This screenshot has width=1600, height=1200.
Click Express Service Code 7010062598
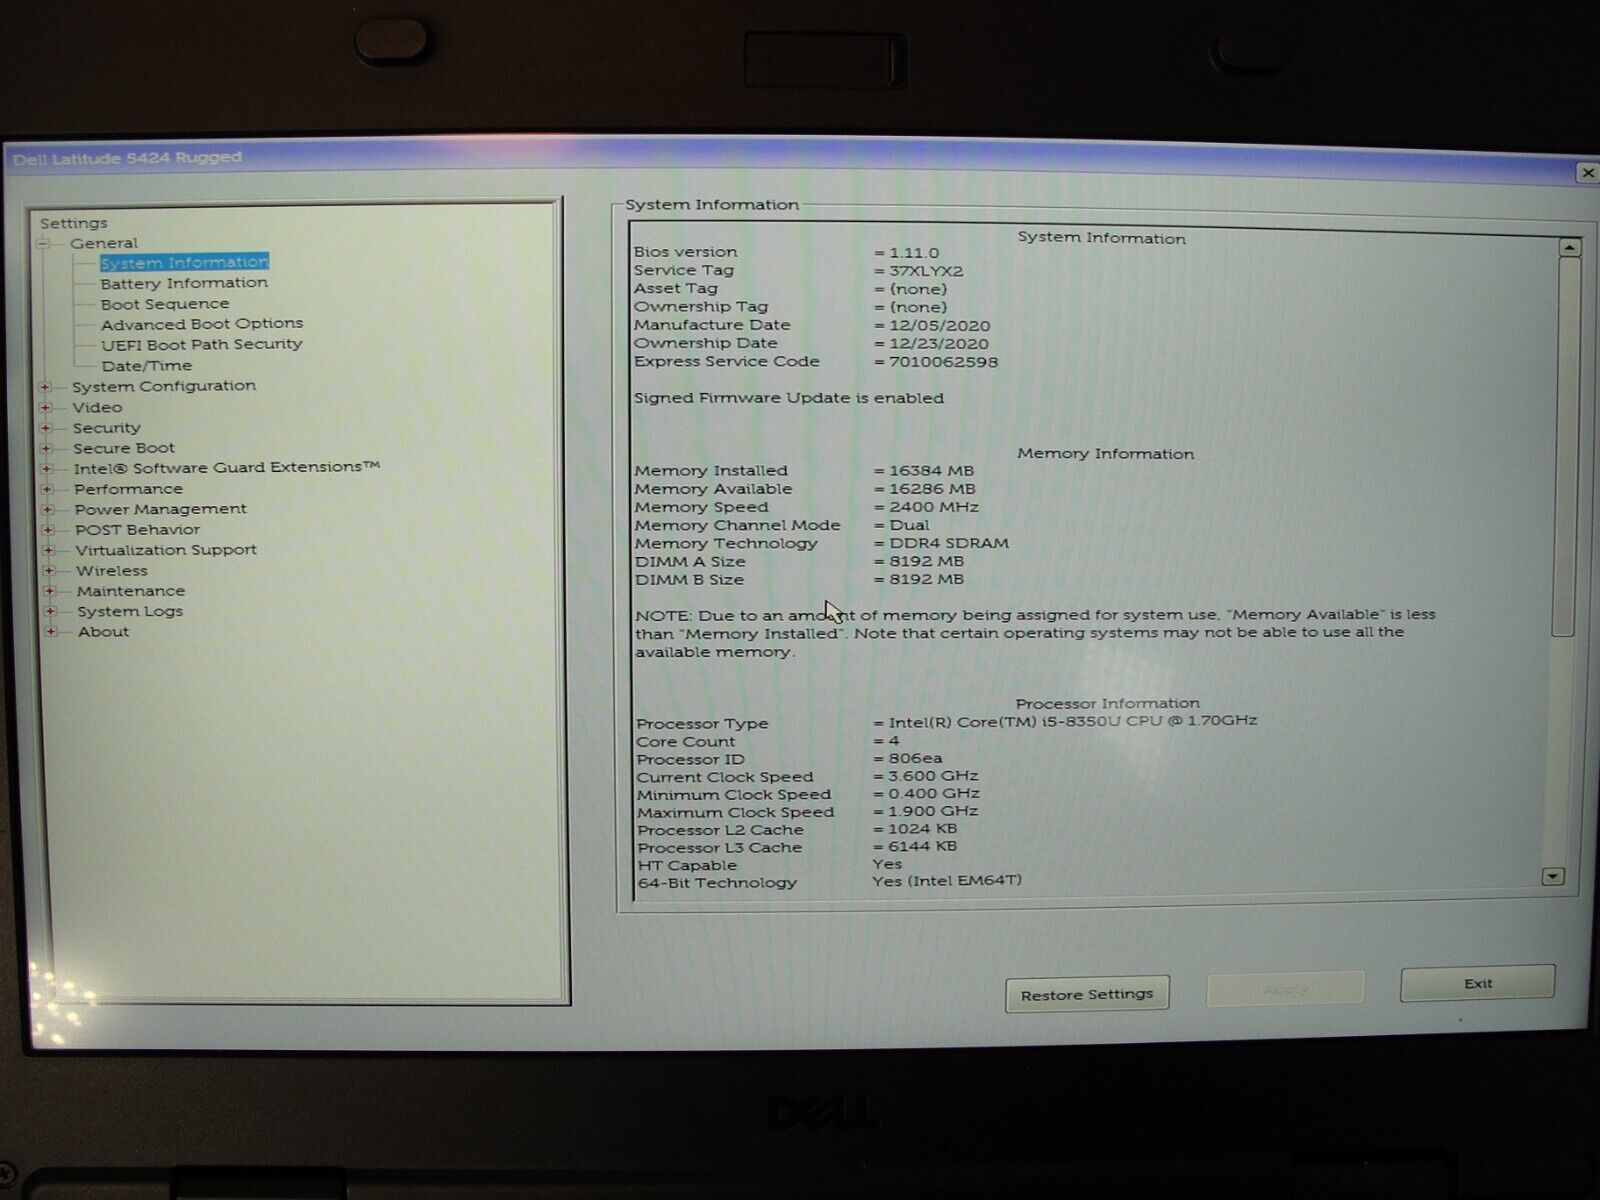943,362
